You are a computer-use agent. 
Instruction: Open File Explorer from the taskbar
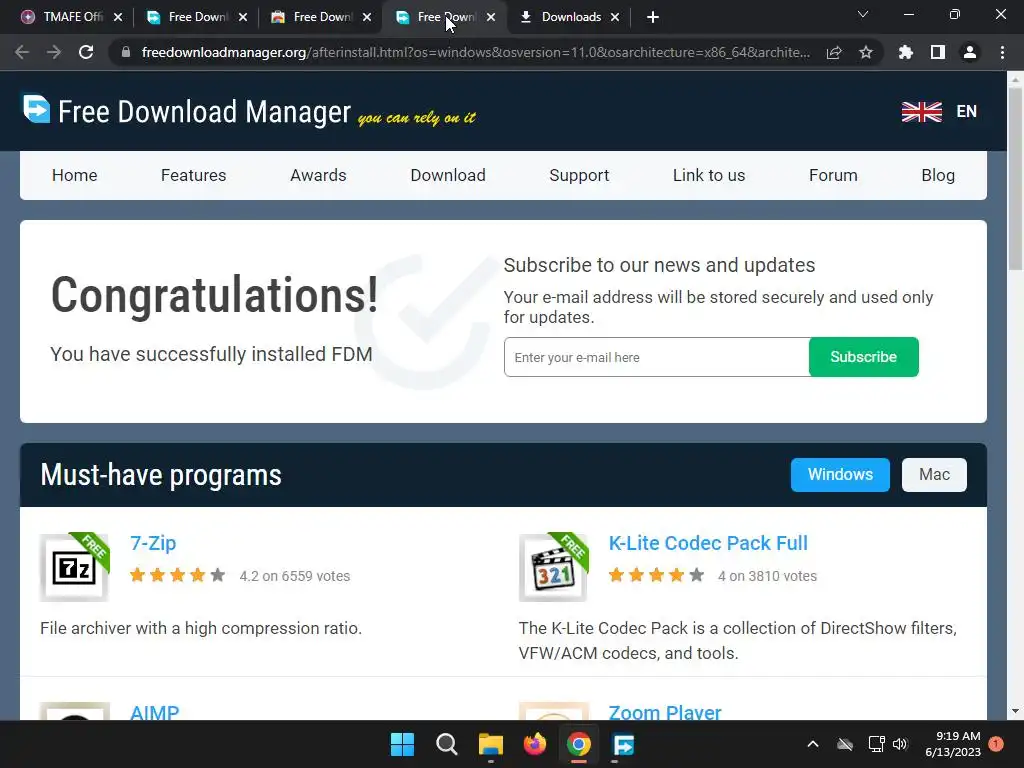[490, 744]
